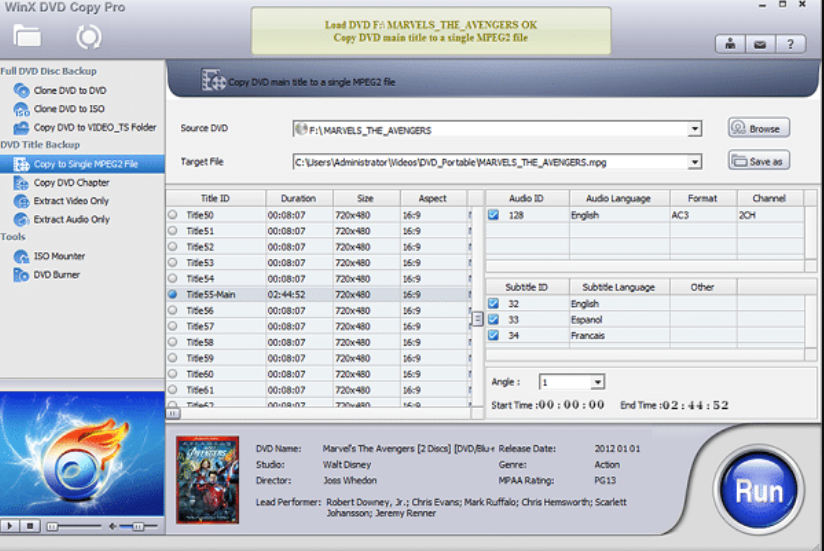Toggle subtitle 34 Francais checkbox

493,335
